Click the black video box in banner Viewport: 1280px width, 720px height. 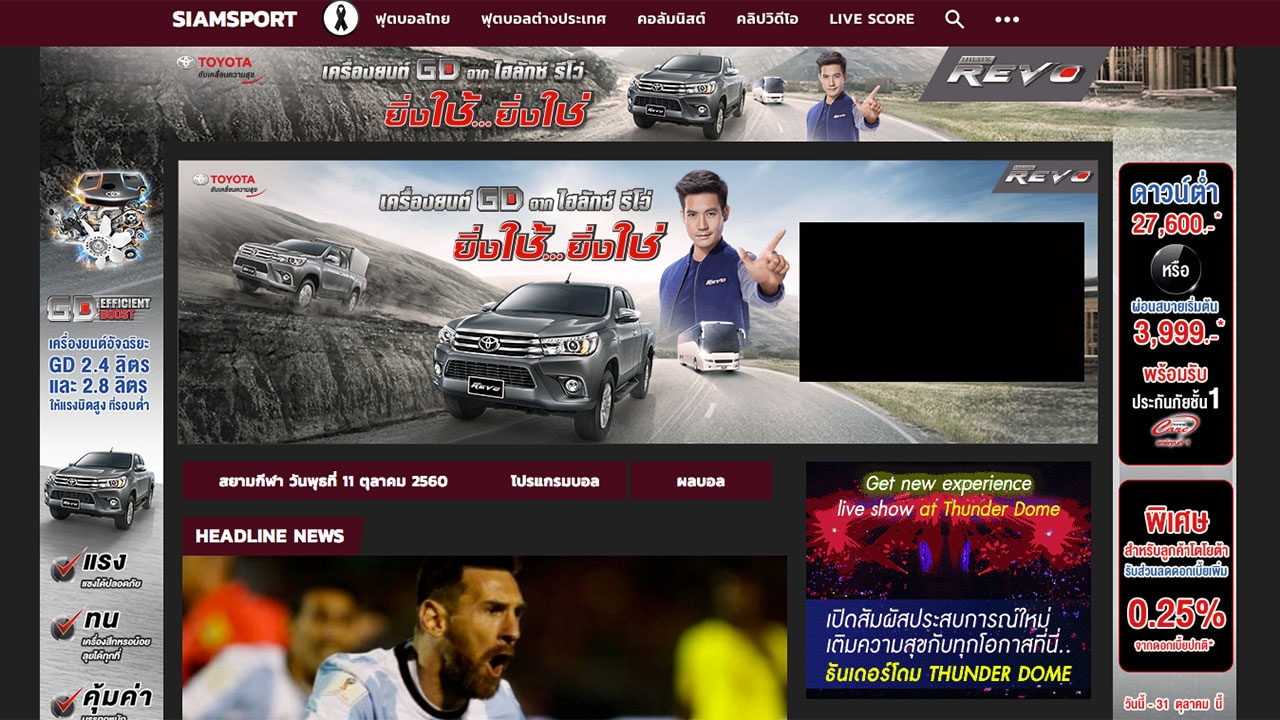941,302
